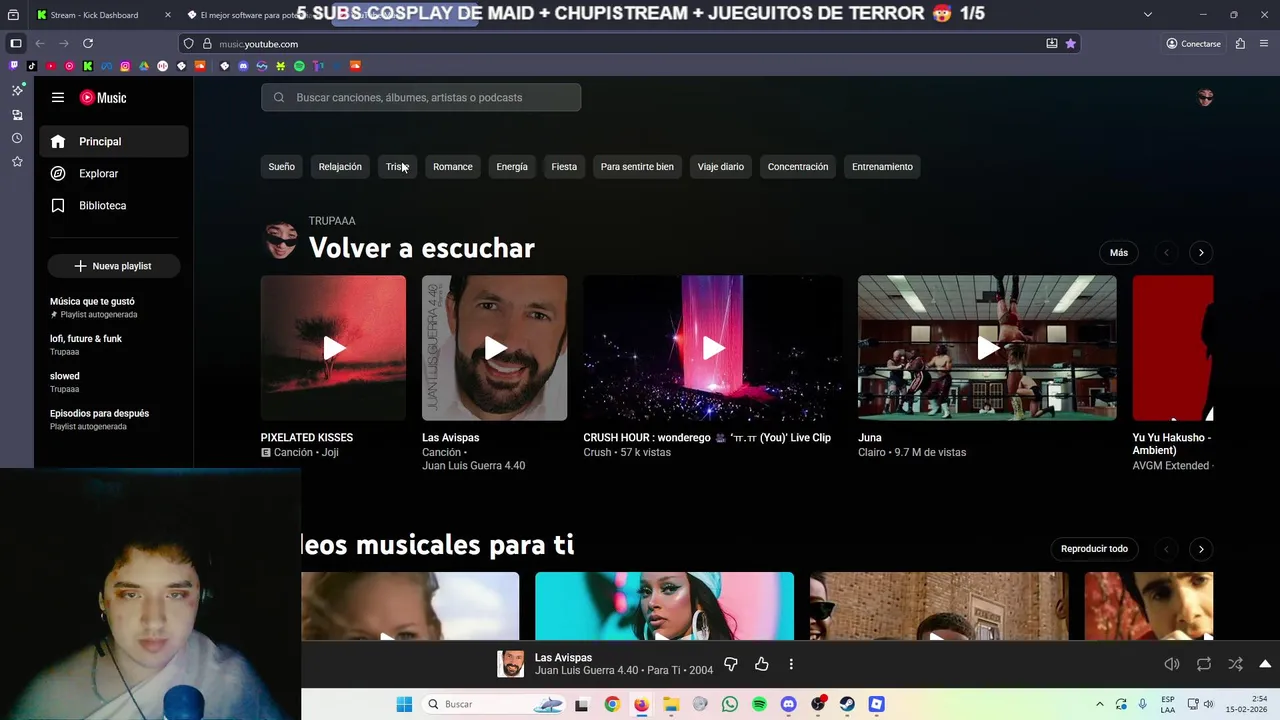The height and width of the screenshot is (720, 1280).
Task: Toggle repeat mode in player bar
Action: [x=1204, y=664]
